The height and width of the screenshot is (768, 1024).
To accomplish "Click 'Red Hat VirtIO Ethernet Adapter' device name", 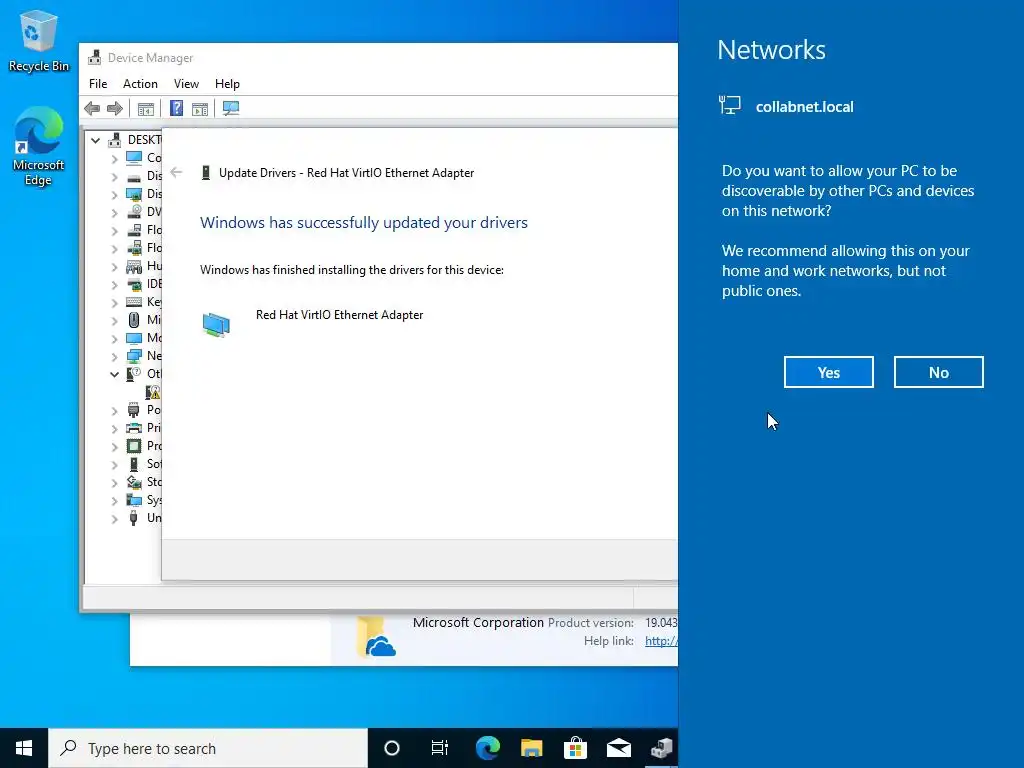I will tap(340, 315).
